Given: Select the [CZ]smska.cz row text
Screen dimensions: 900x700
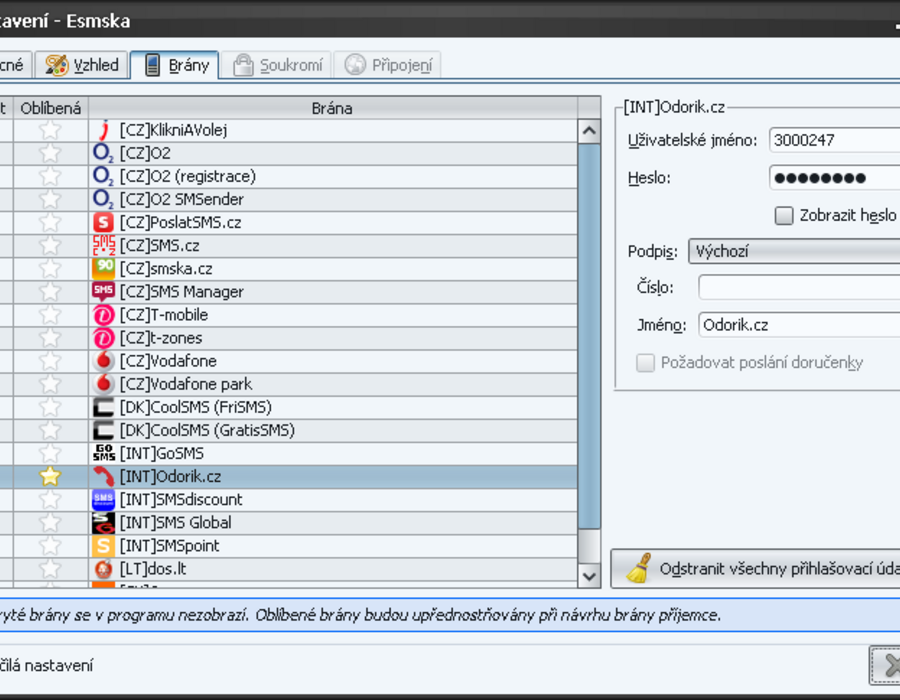Looking at the screenshot, I should click(166, 269).
